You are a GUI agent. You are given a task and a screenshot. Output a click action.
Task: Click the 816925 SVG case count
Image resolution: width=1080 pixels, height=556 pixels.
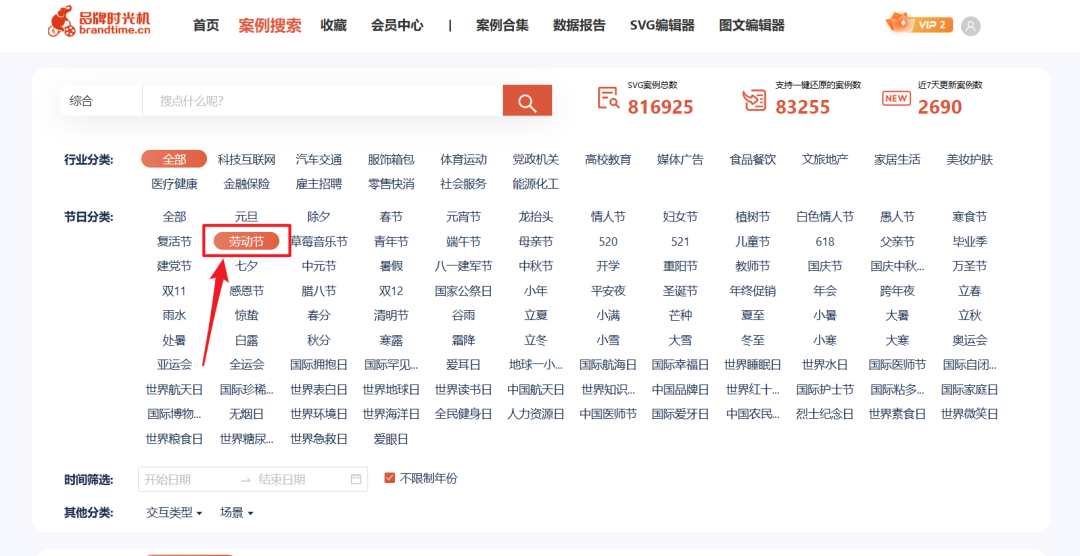tap(660, 107)
